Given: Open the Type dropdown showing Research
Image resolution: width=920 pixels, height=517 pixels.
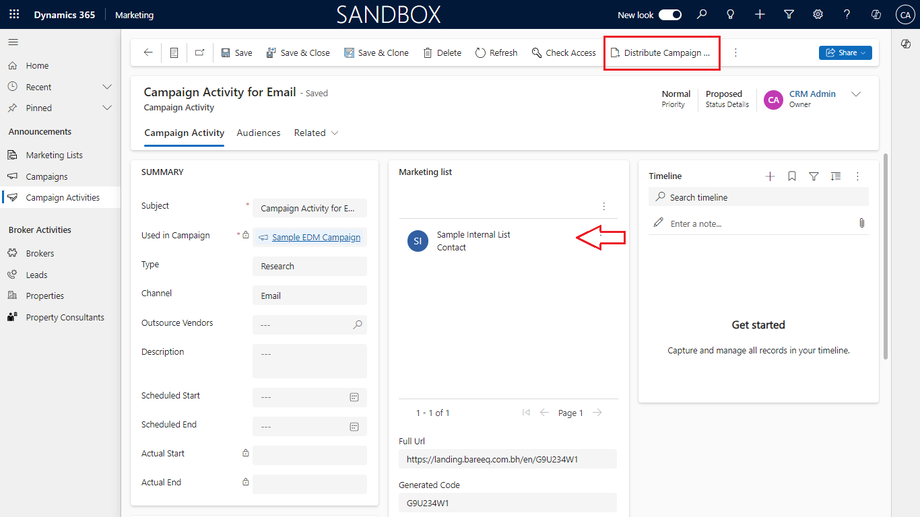Looking at the screenshot, I should point(310,266).
